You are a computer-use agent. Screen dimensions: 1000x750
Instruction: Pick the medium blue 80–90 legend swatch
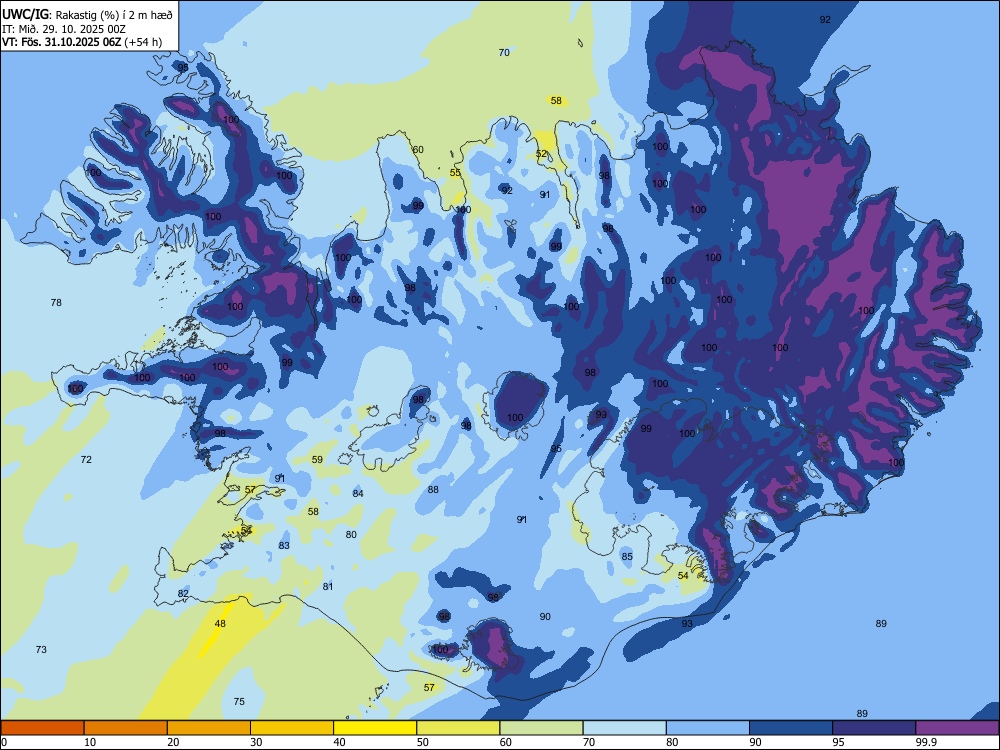point(708,728)
